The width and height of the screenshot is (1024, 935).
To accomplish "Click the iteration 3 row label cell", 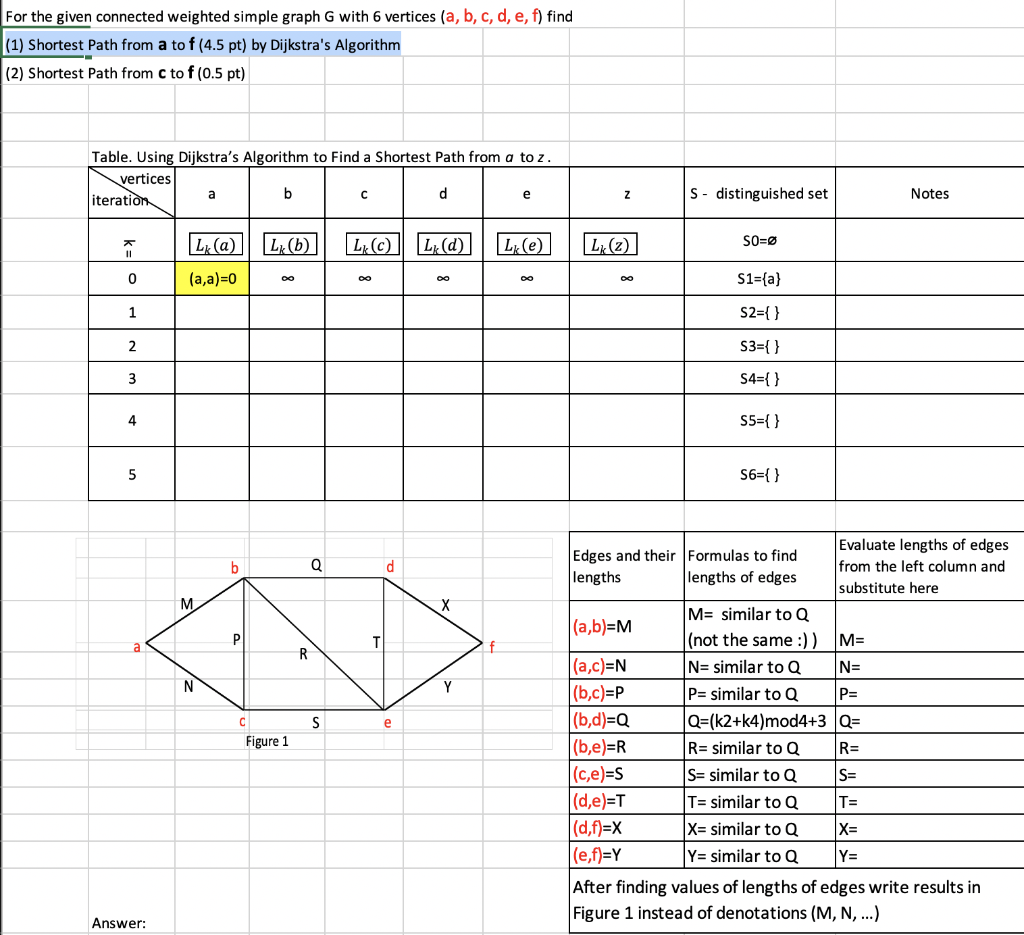I will pyautogui.click(x=131, y=378).
